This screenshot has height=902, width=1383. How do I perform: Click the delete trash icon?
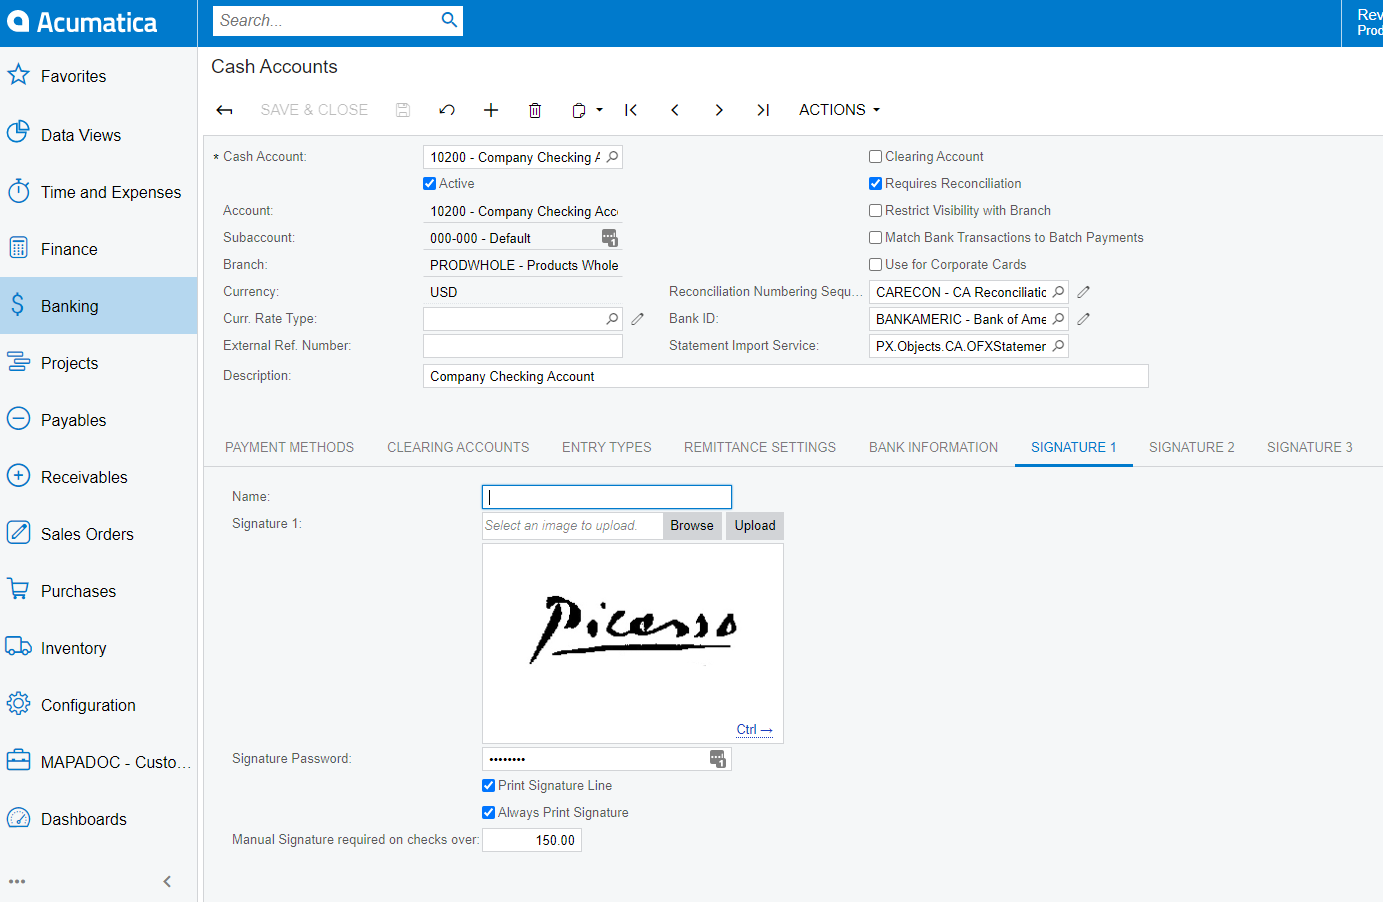[x=535, y=110]
